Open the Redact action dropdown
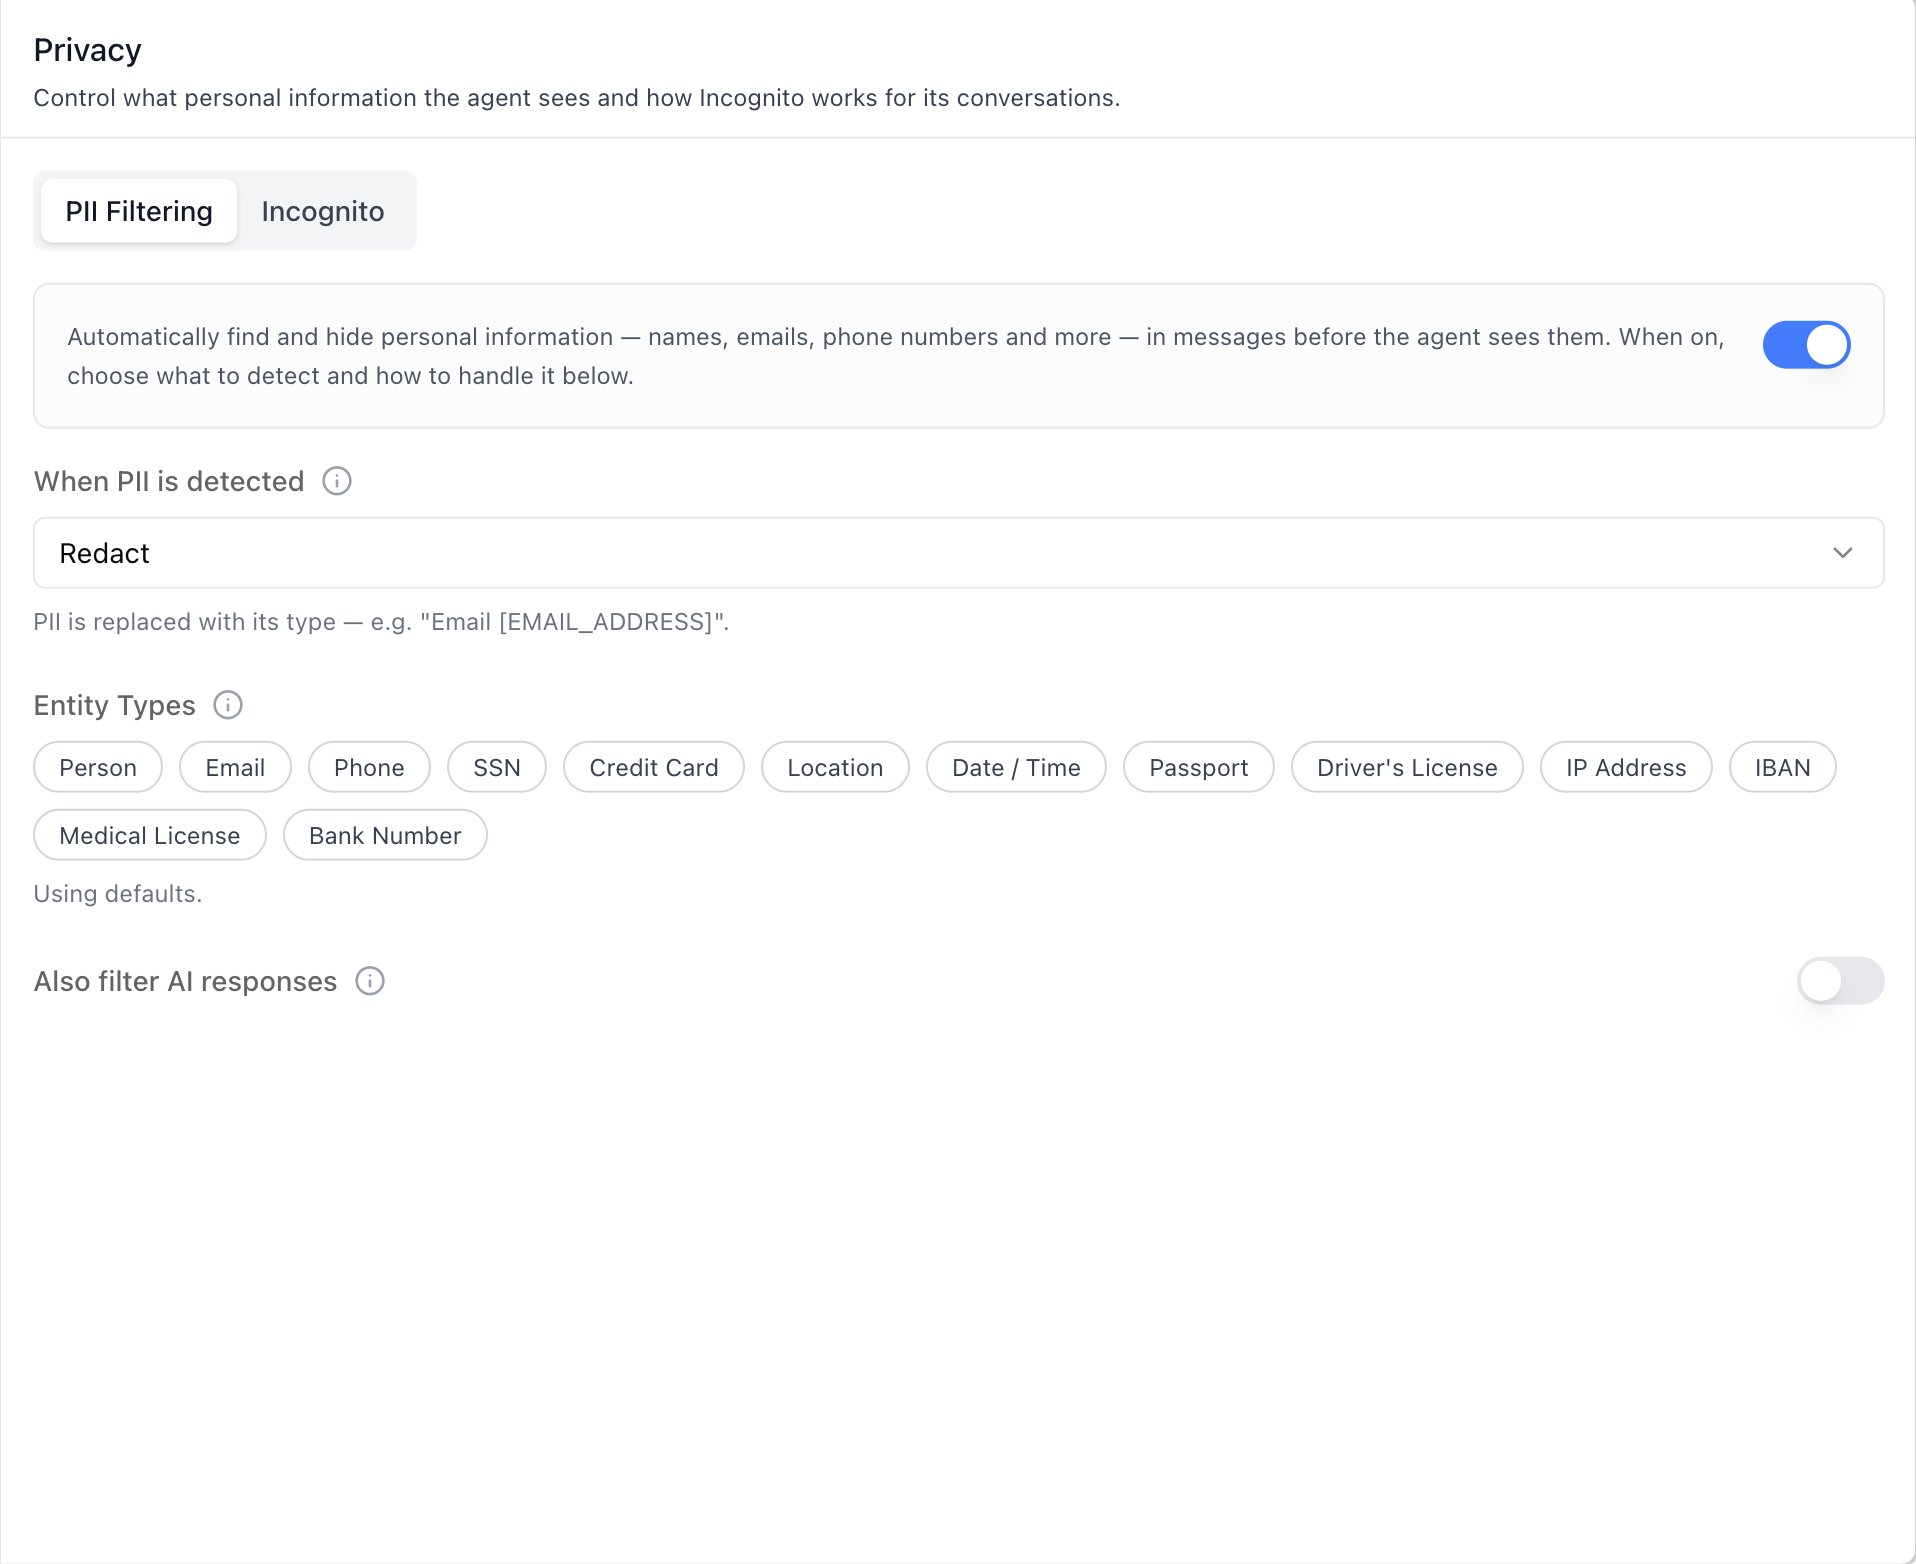The height and width of the screenshot is (1564, 1916). [959, 553]
